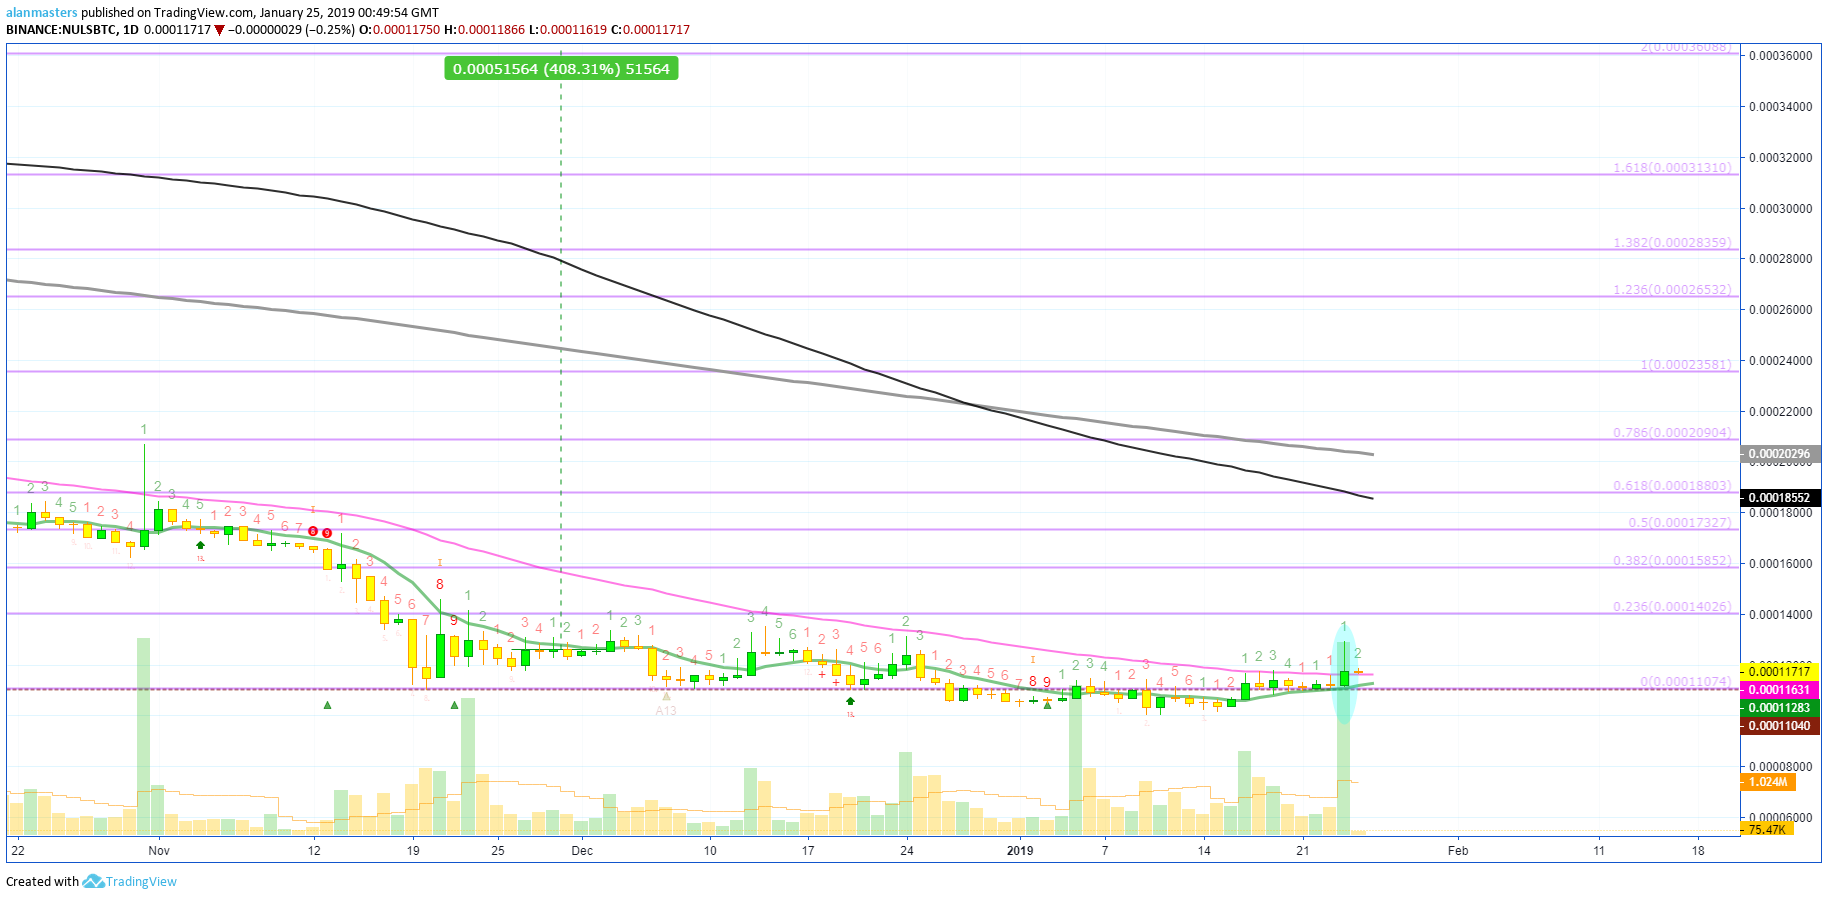Click the green 0.00011283 price tag
Screen dimensions: 1828x899
click(x=1779, y=708)
